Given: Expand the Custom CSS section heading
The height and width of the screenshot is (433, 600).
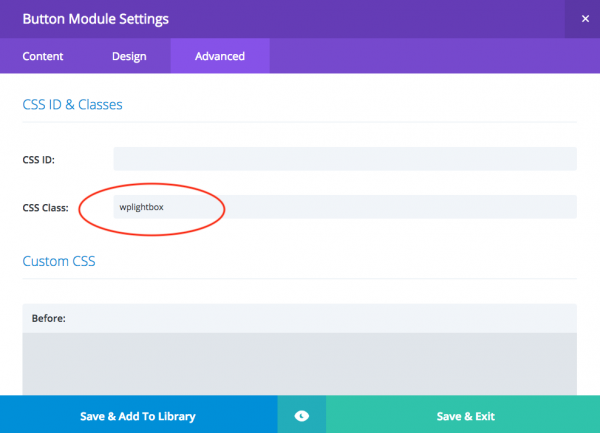Looking at the screenshot, I should (59, 261).
